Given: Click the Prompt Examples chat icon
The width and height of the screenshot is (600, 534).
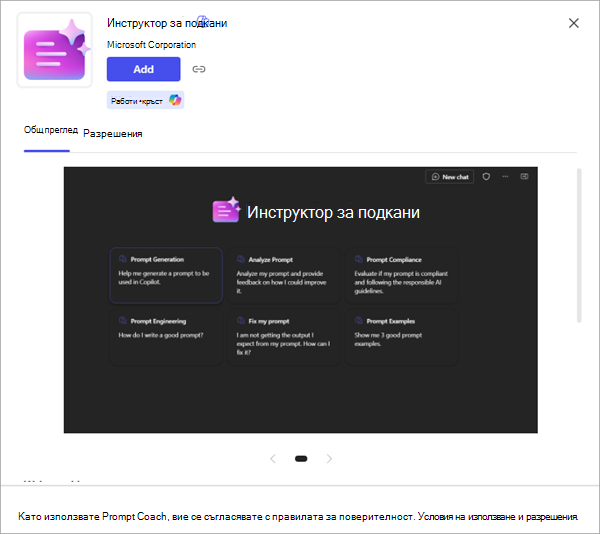Looking at the screenshot, I should coord(359,321).
